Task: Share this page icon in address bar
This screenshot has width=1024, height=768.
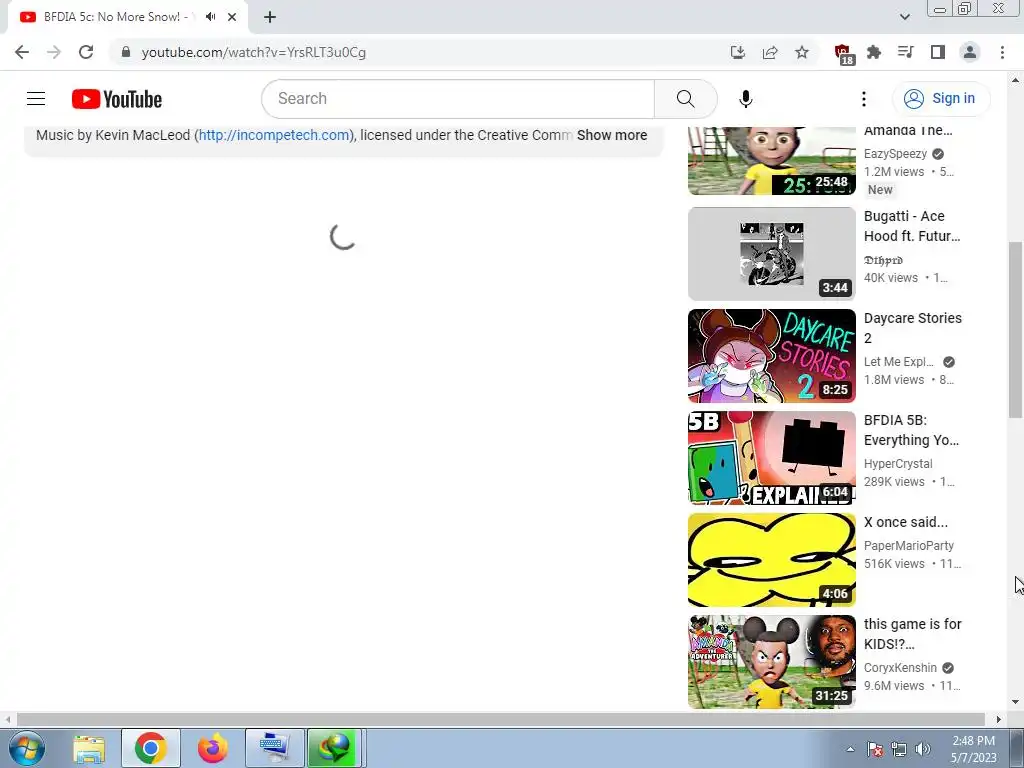Action: [770, 52]
